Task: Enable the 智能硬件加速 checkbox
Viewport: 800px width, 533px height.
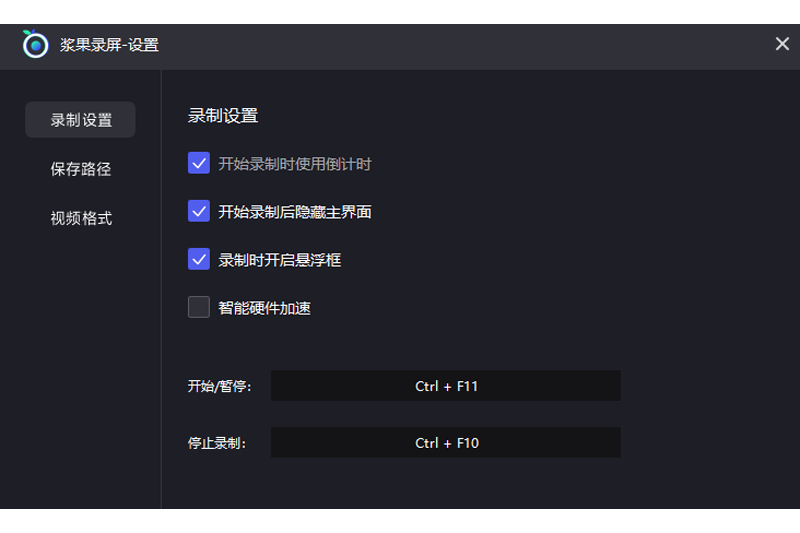Action: click(199, 307)
